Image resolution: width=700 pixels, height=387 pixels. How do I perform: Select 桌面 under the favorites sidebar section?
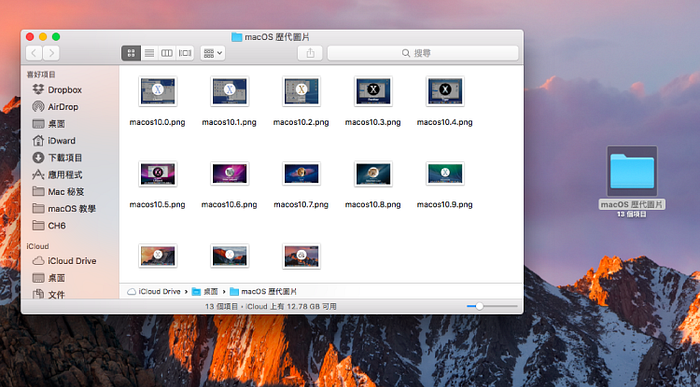pyautogui.click(x=49, y=124)
